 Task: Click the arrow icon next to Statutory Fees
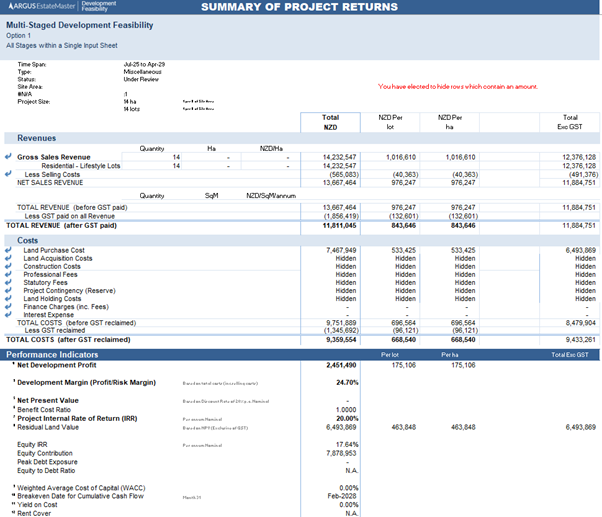tap(8, 282)
